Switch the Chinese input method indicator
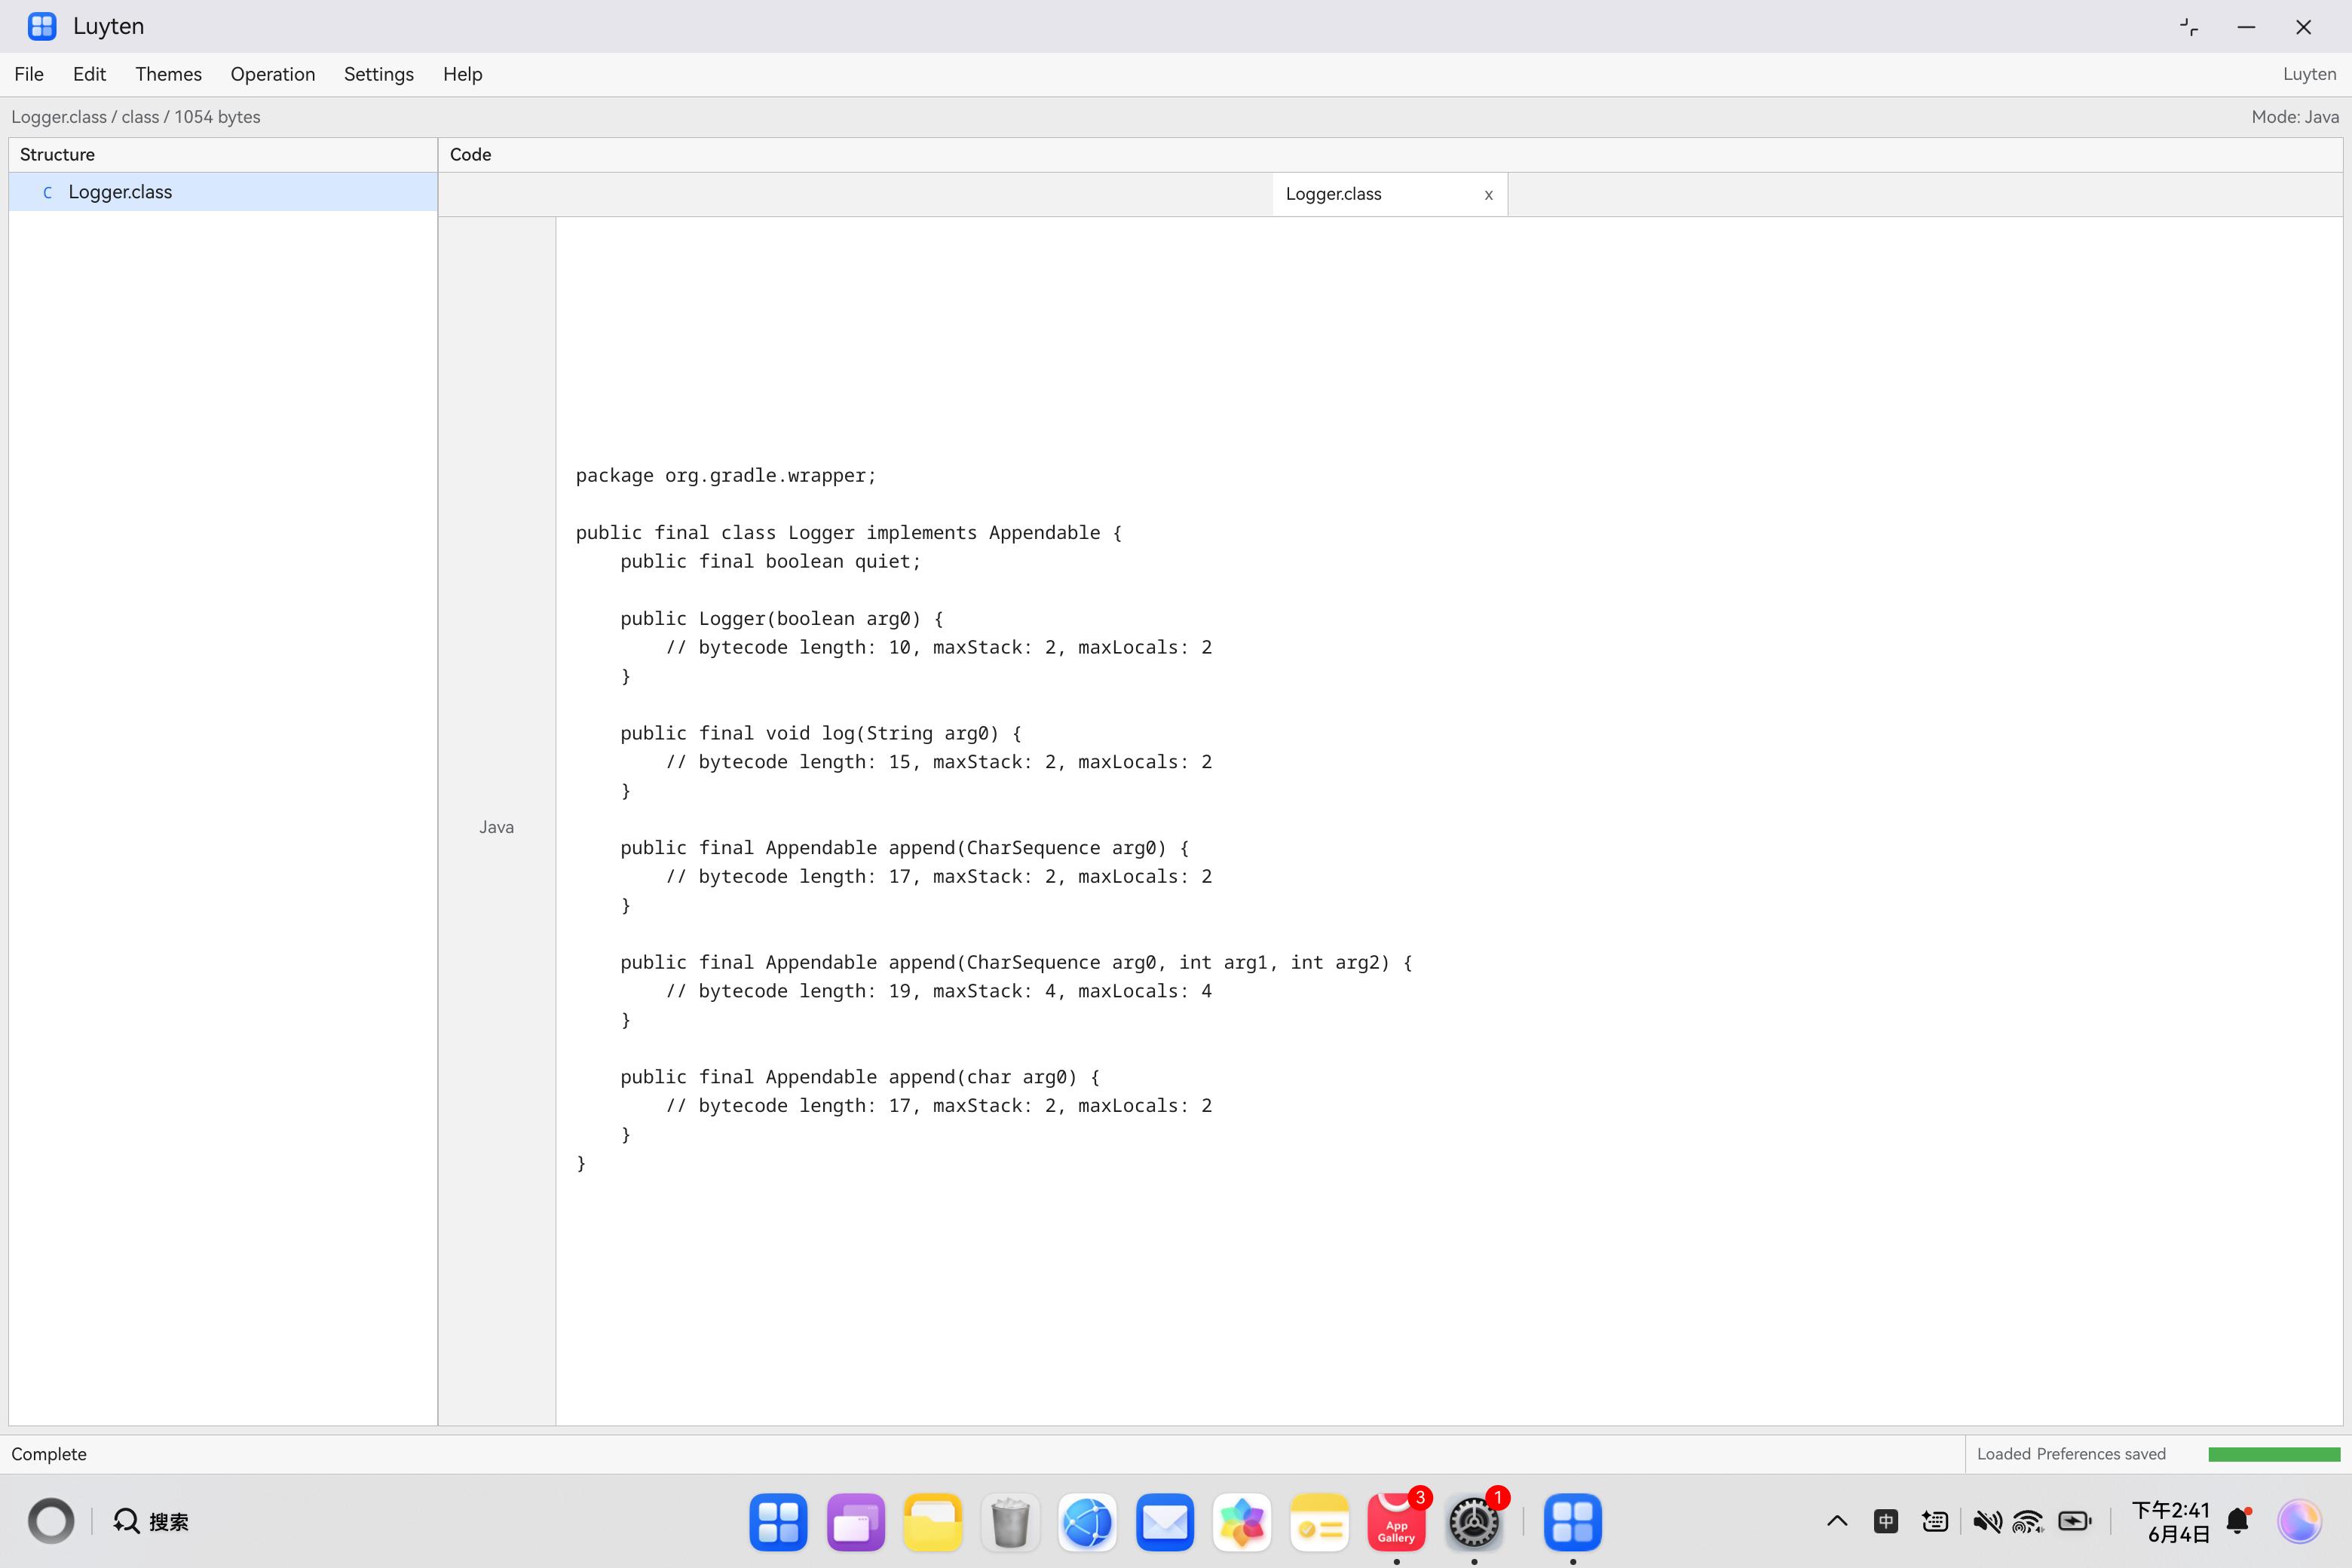This screenshot has width=2352, height=1568. pyautogui.click(x=1886, y=1521)
